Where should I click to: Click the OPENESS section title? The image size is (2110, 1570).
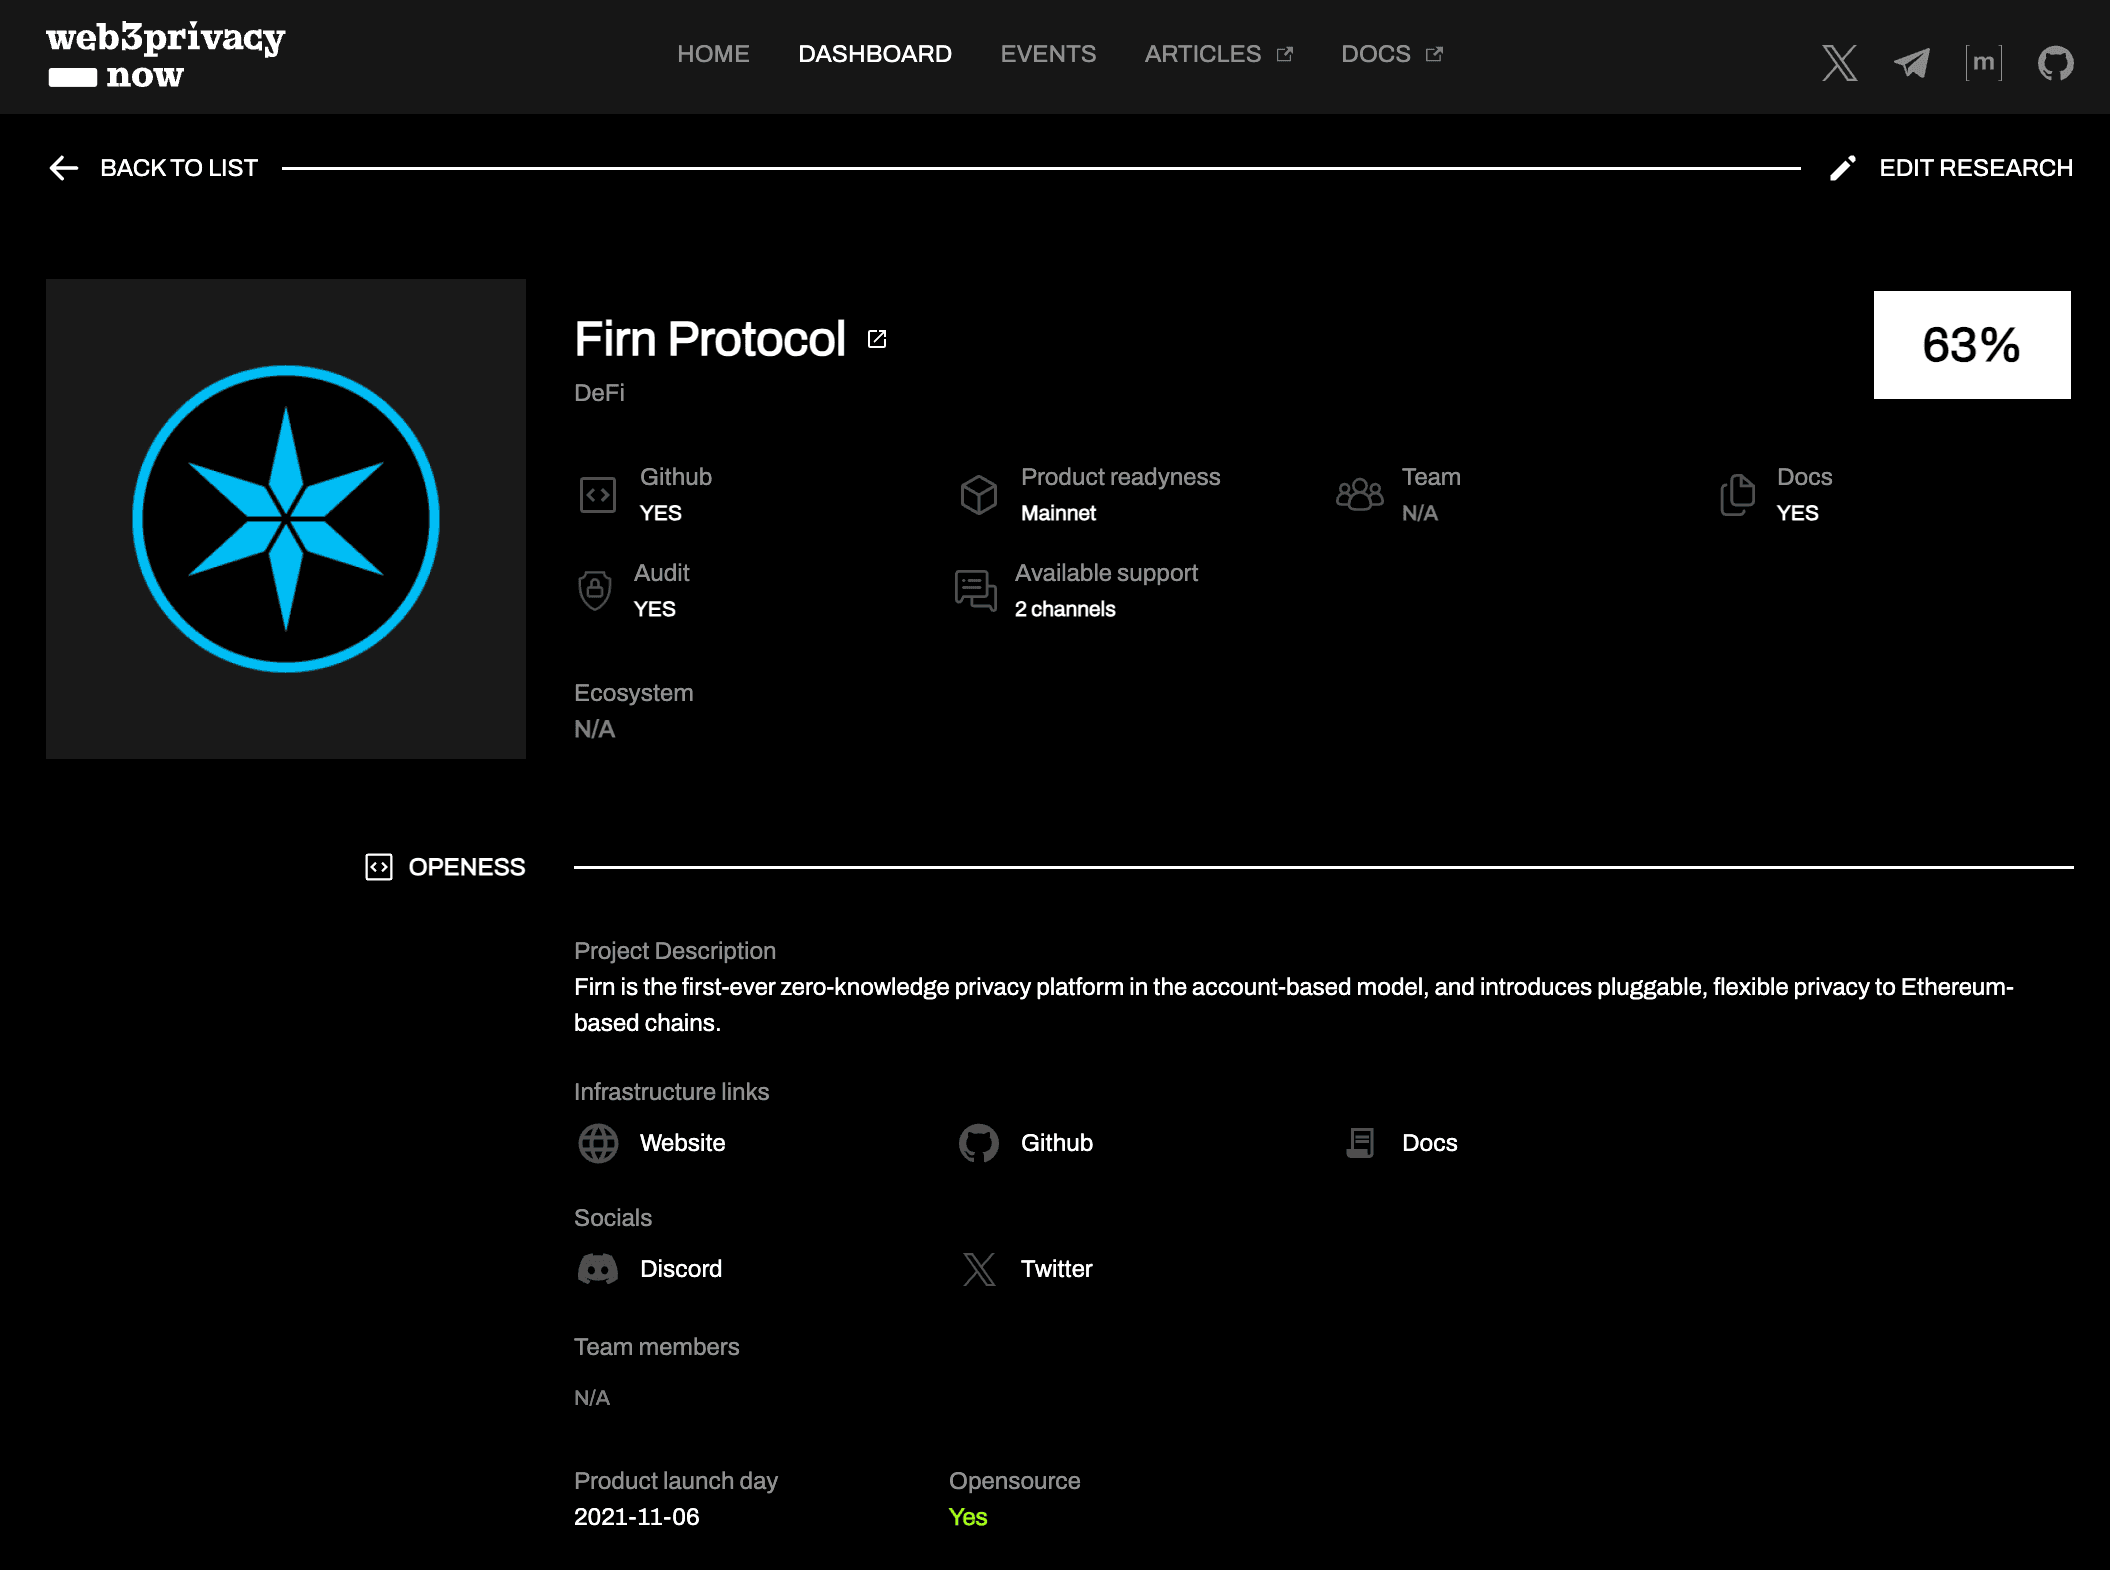tap(467, 867)
